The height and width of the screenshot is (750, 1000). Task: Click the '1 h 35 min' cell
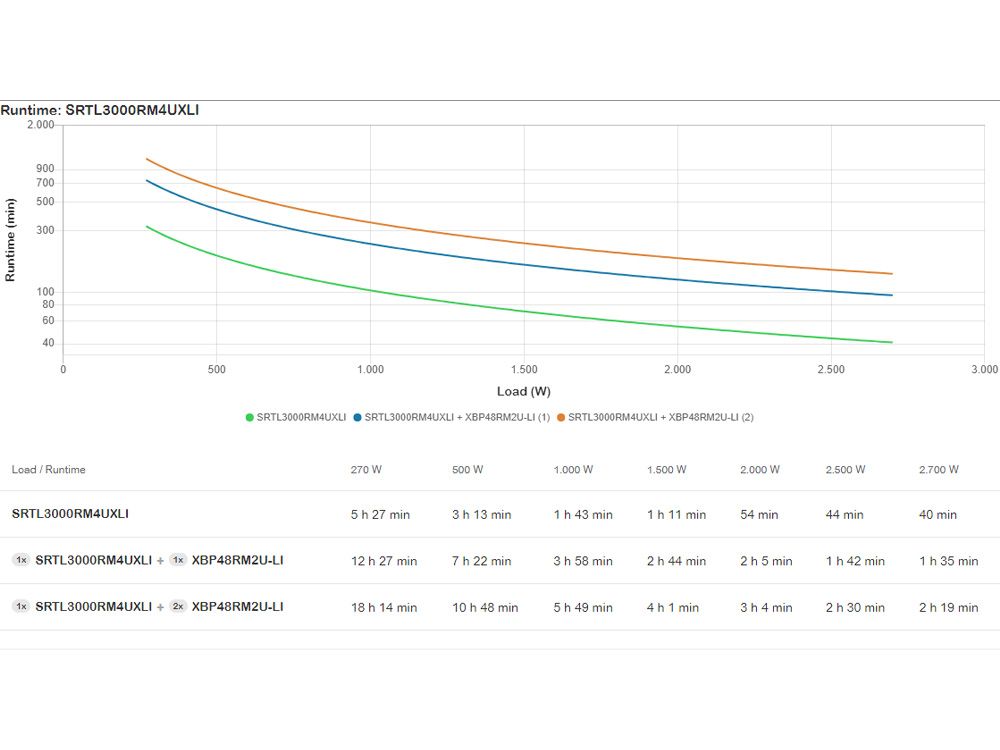click(948, 561)
